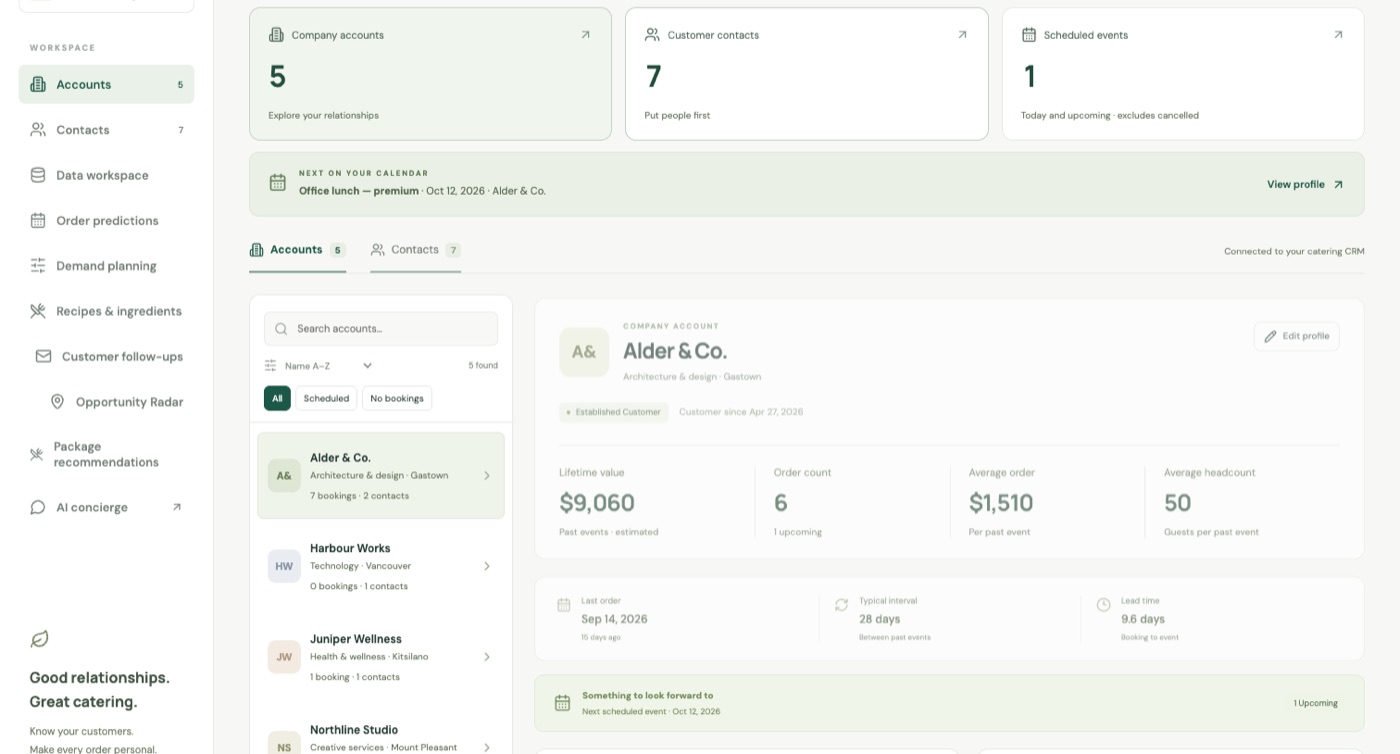Click the HW avatar for Harbour Works
1400x754 pixels.
tap(284, 566)
